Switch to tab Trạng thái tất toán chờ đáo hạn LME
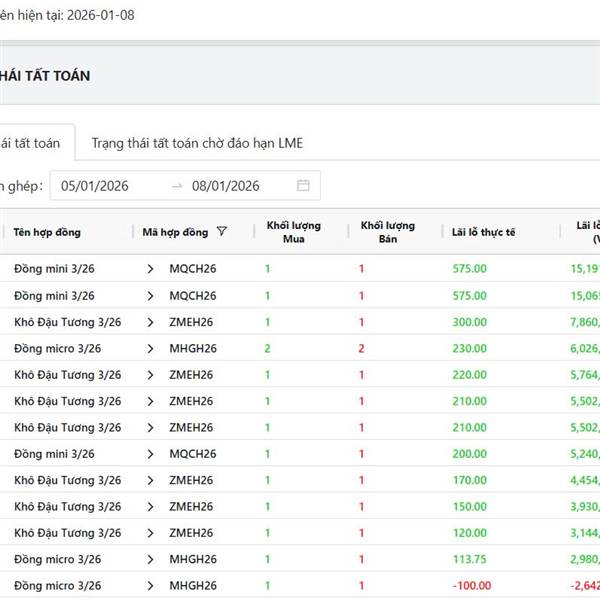This screenshot has height=600, width=600. pyautogui.click(x=197, y=143)
